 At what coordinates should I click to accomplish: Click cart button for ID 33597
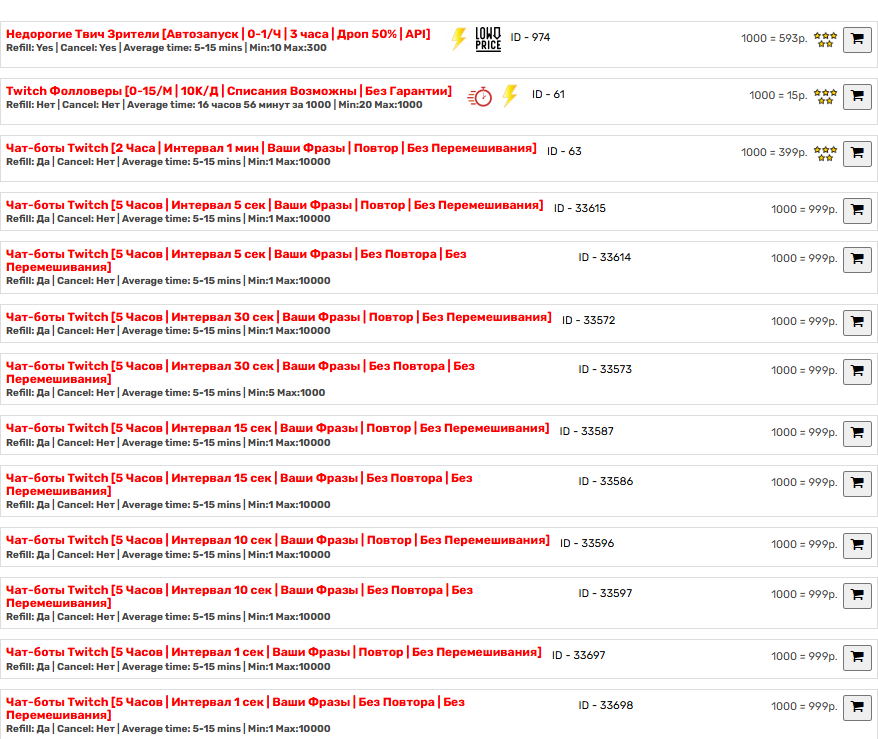(x=857, y=596)
